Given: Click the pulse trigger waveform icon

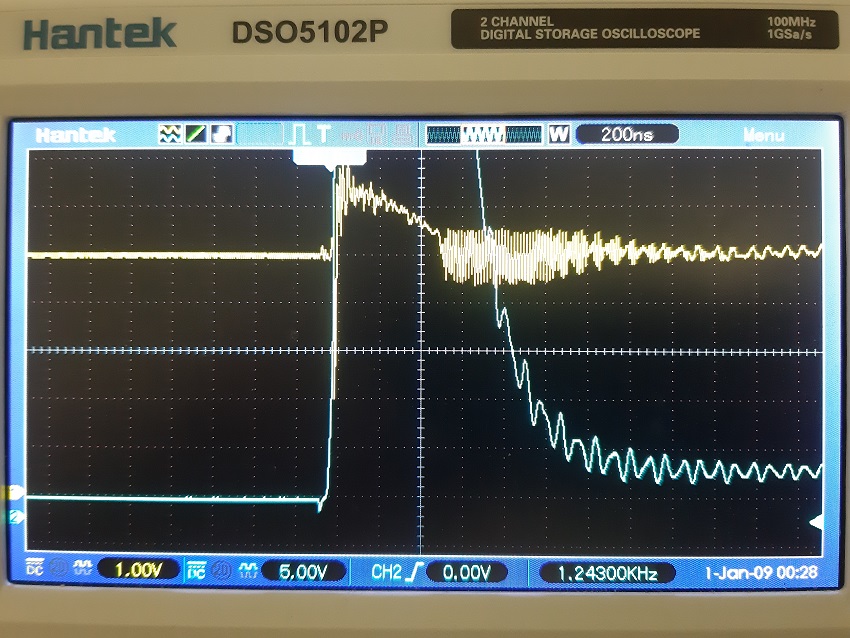Looking at the screenshot, I should tap(300, 134).
